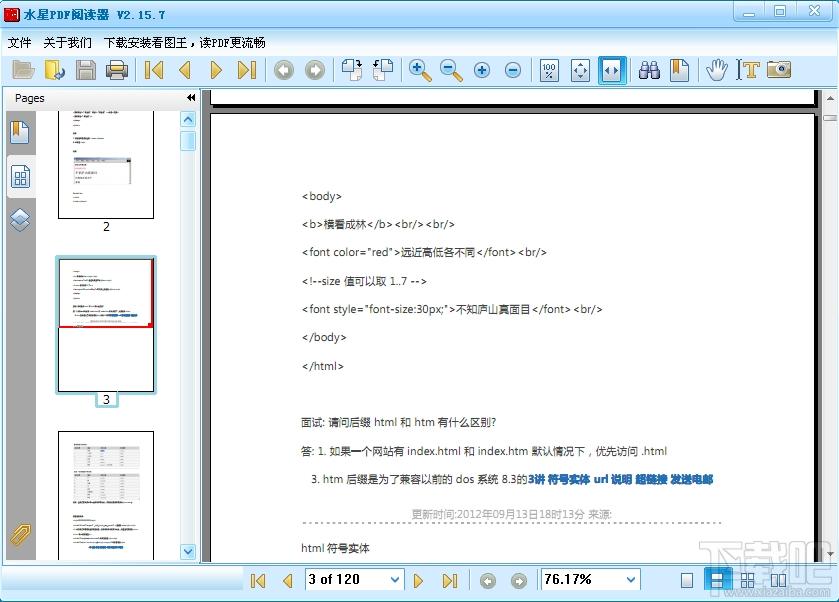Click the '3讲 符号实体 url 说明 超链接 发送电邮' link

click(621, 479)
